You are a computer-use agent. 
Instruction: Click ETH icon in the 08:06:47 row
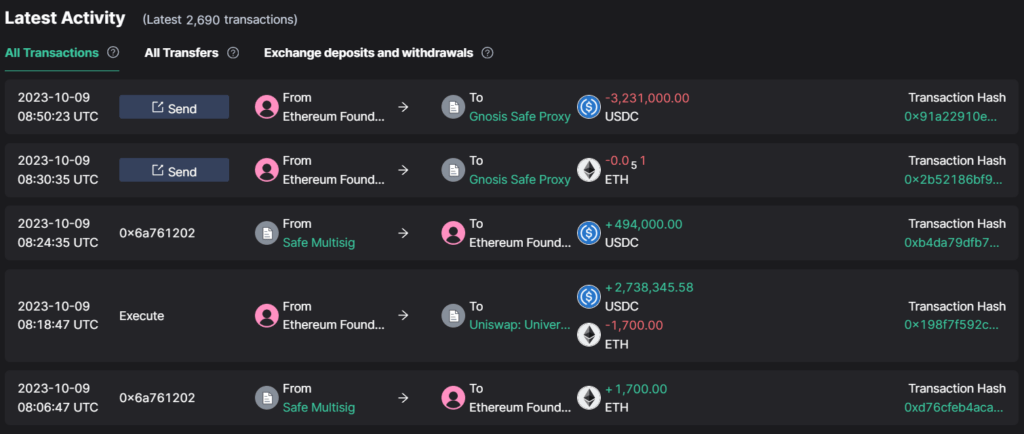(x=589, y=397)
